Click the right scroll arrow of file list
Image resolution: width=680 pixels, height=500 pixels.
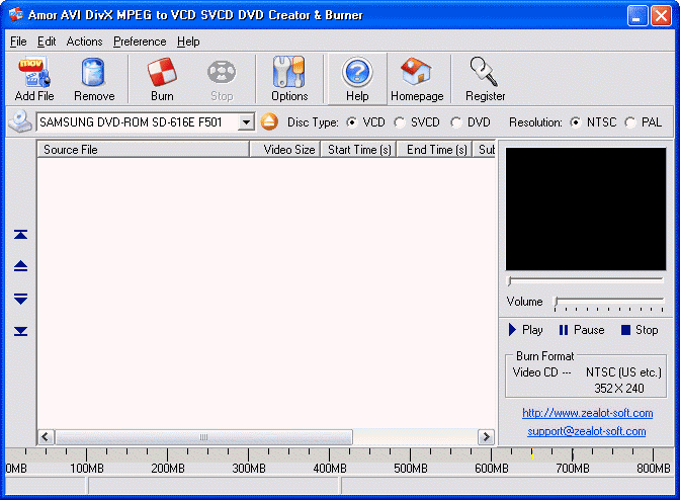tap(486, 437)
